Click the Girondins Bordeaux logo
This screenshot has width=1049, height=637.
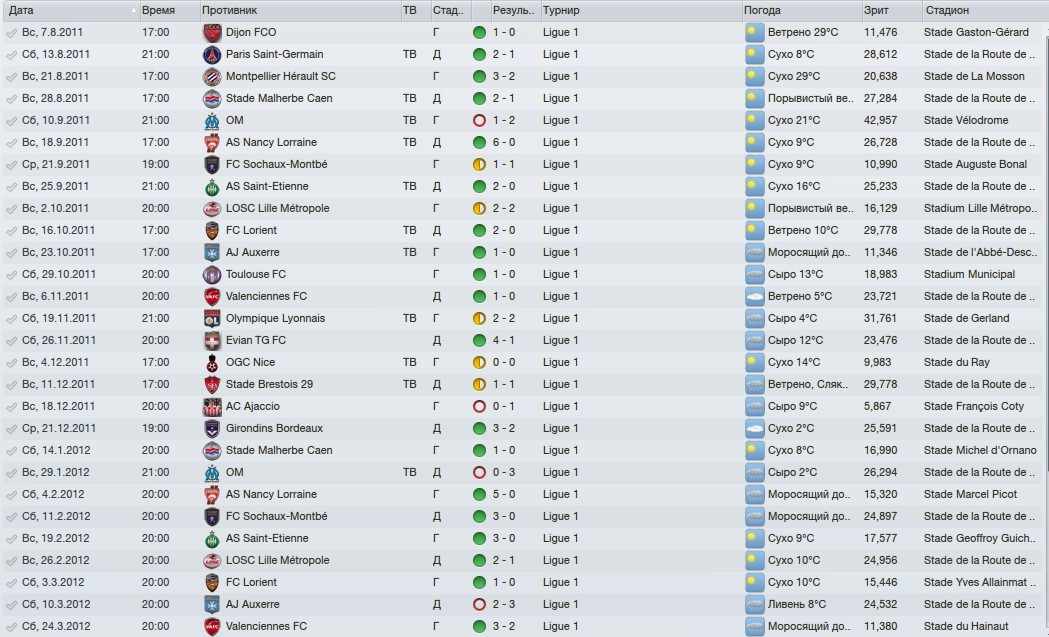pyautogui.click(x=211, y=428)
